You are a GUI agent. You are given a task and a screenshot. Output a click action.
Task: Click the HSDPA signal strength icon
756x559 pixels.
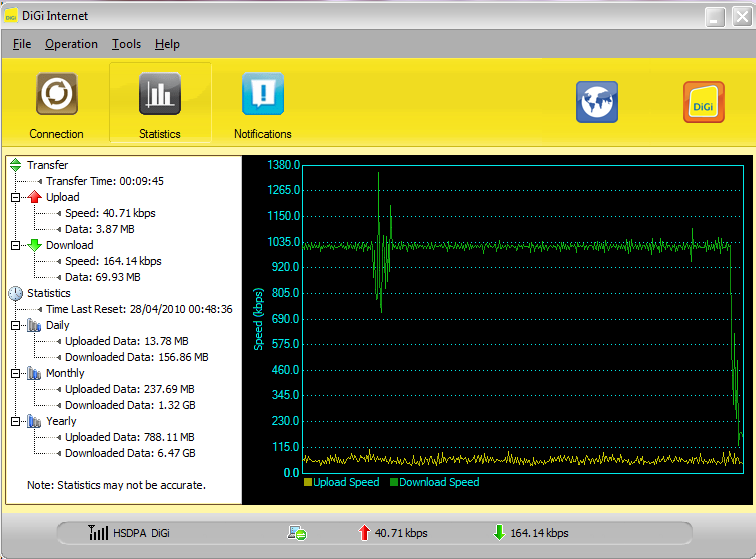pyautogui.click(x=98, y=533)
